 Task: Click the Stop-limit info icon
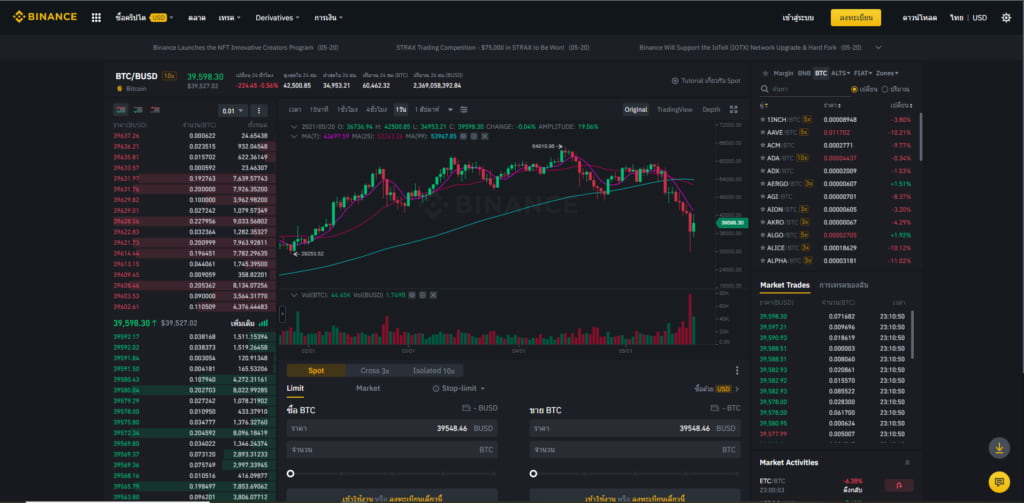pyautogui.click(x=436, y=389)
